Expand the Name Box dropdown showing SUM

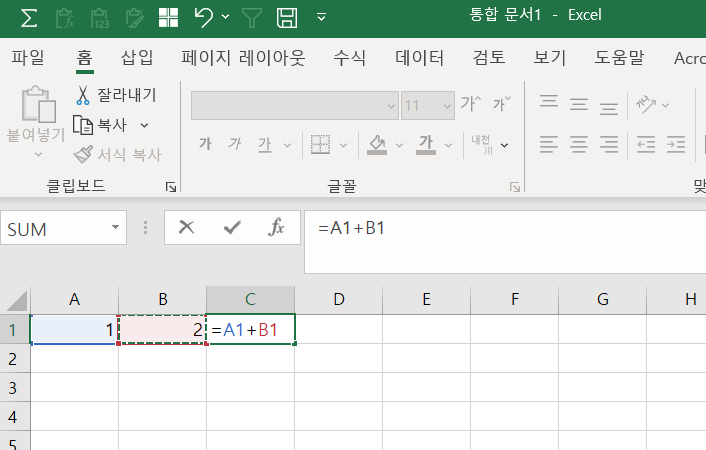click(x=117, y=229)
